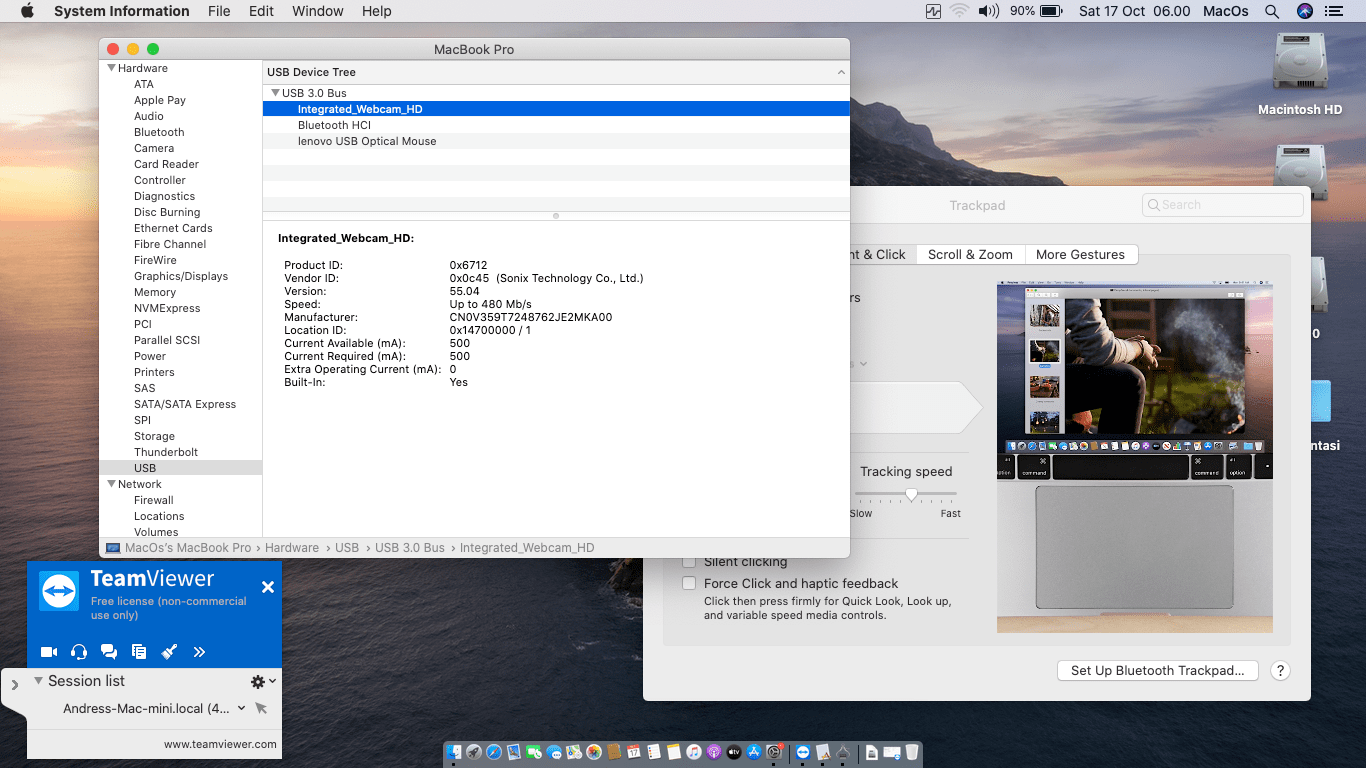Enable Force Click and haptic feedback
Screen dimensions: 1366x768
688,583
